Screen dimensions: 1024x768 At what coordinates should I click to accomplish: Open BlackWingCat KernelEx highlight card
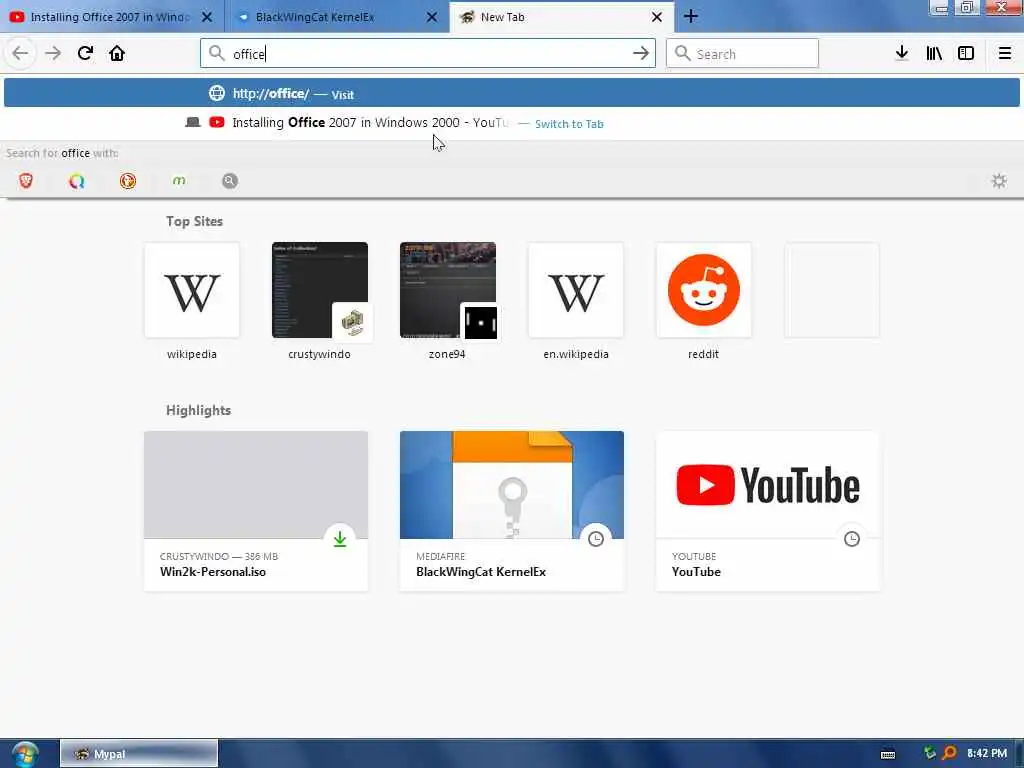point(511,511)
